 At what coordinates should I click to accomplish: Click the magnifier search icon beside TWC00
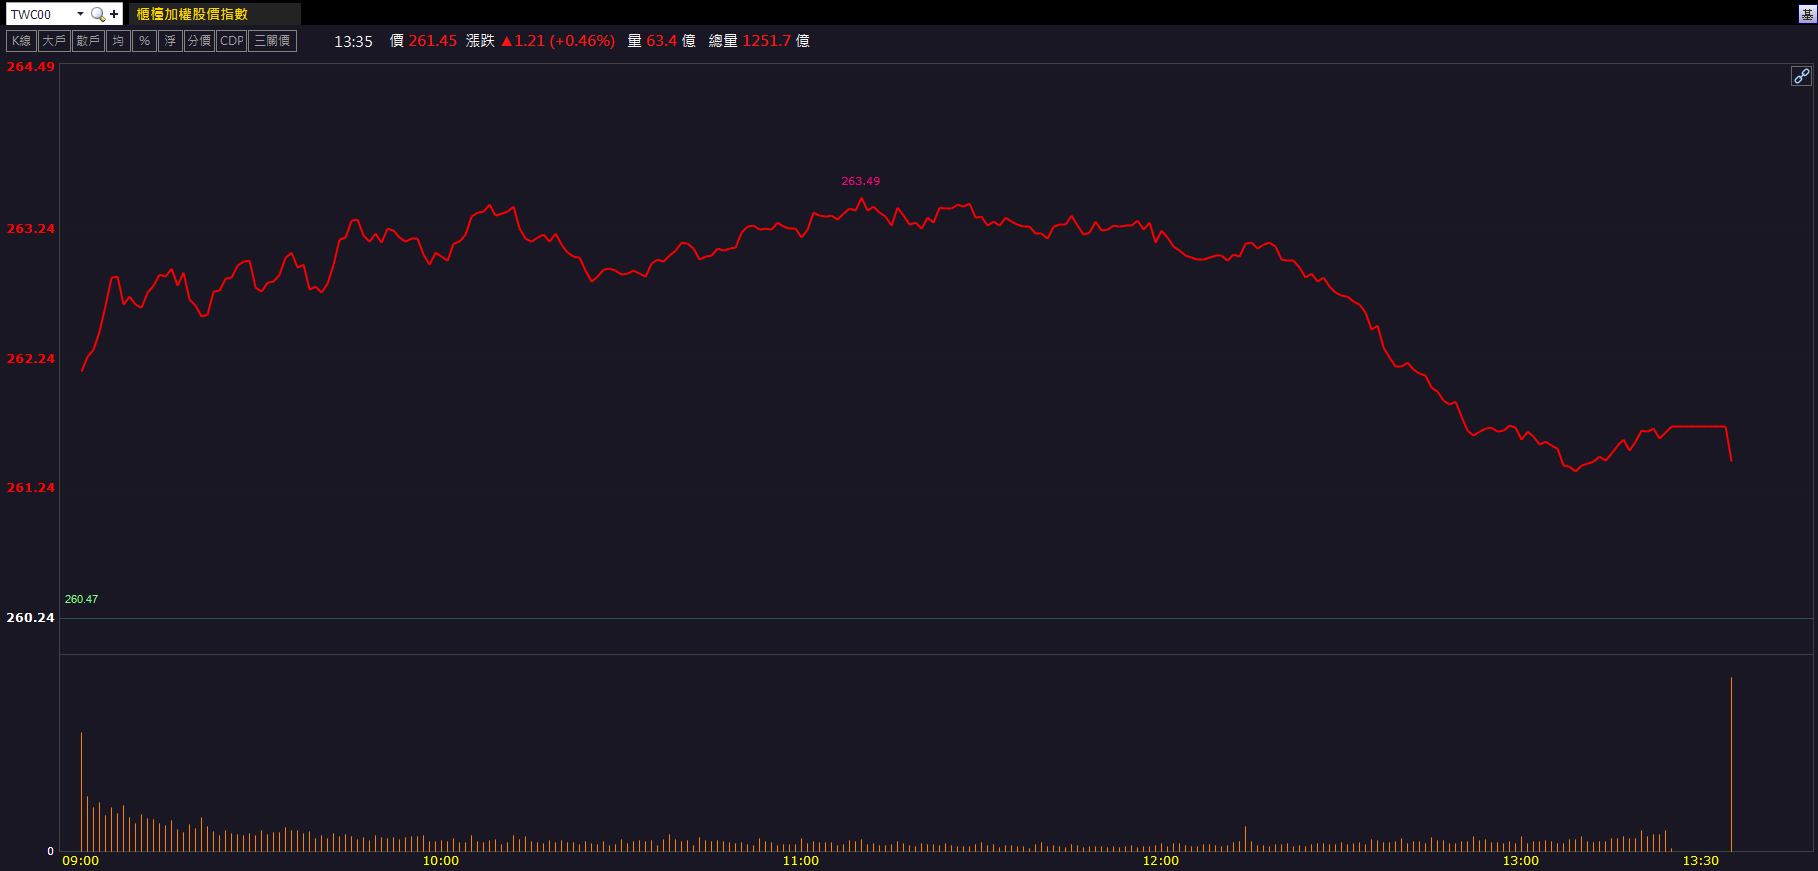tap(97, 14)
